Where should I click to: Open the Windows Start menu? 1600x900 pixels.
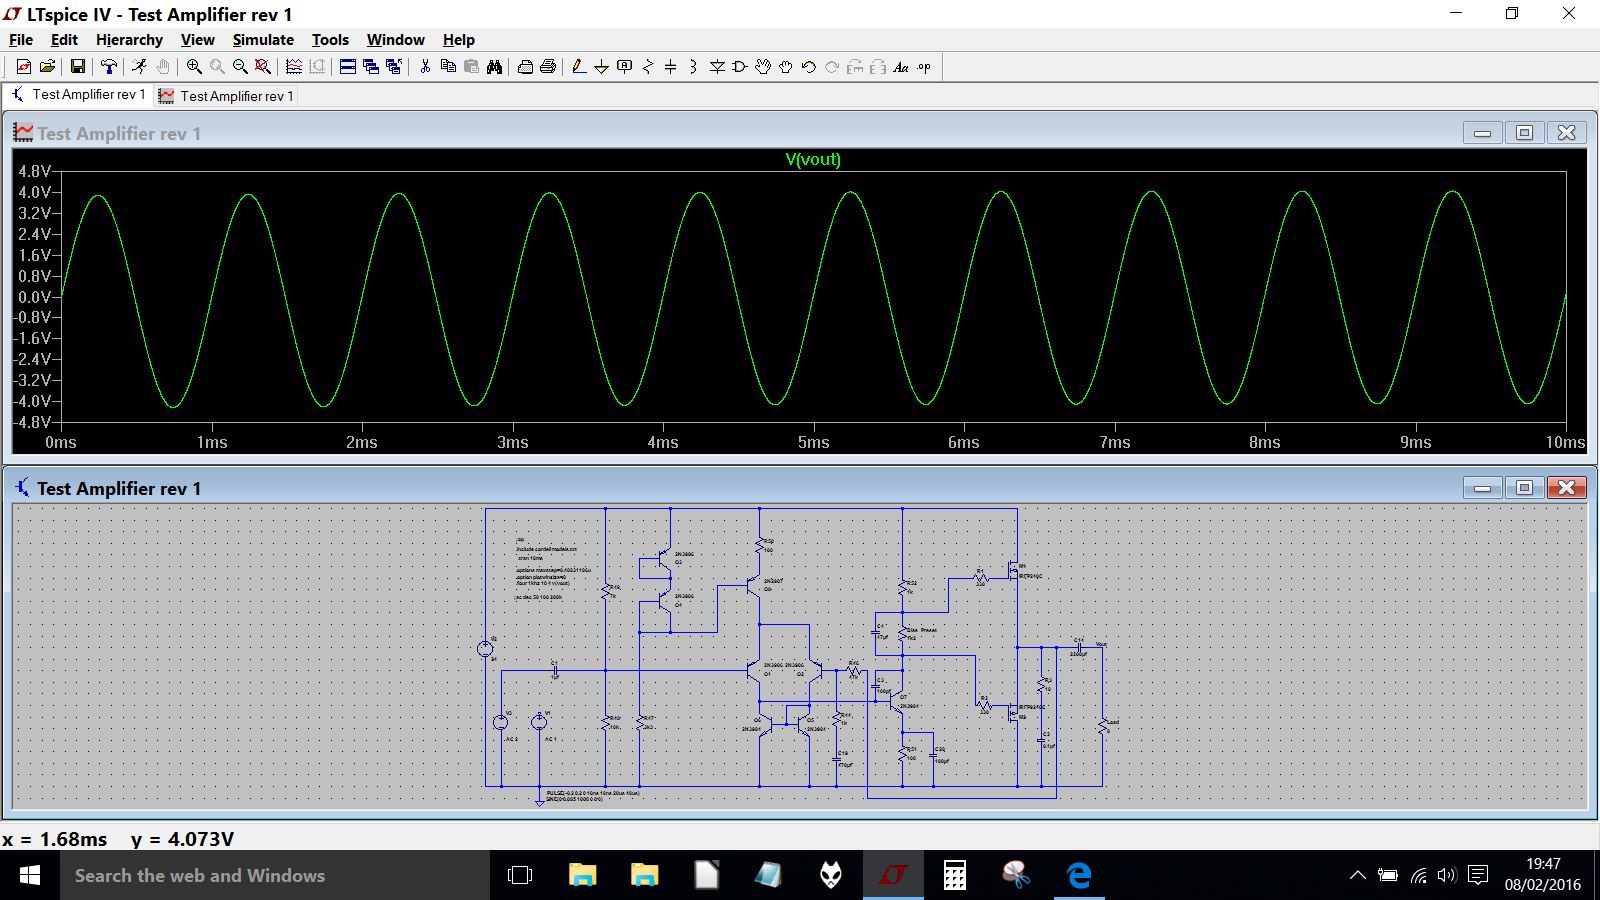(x=30, y=876)
